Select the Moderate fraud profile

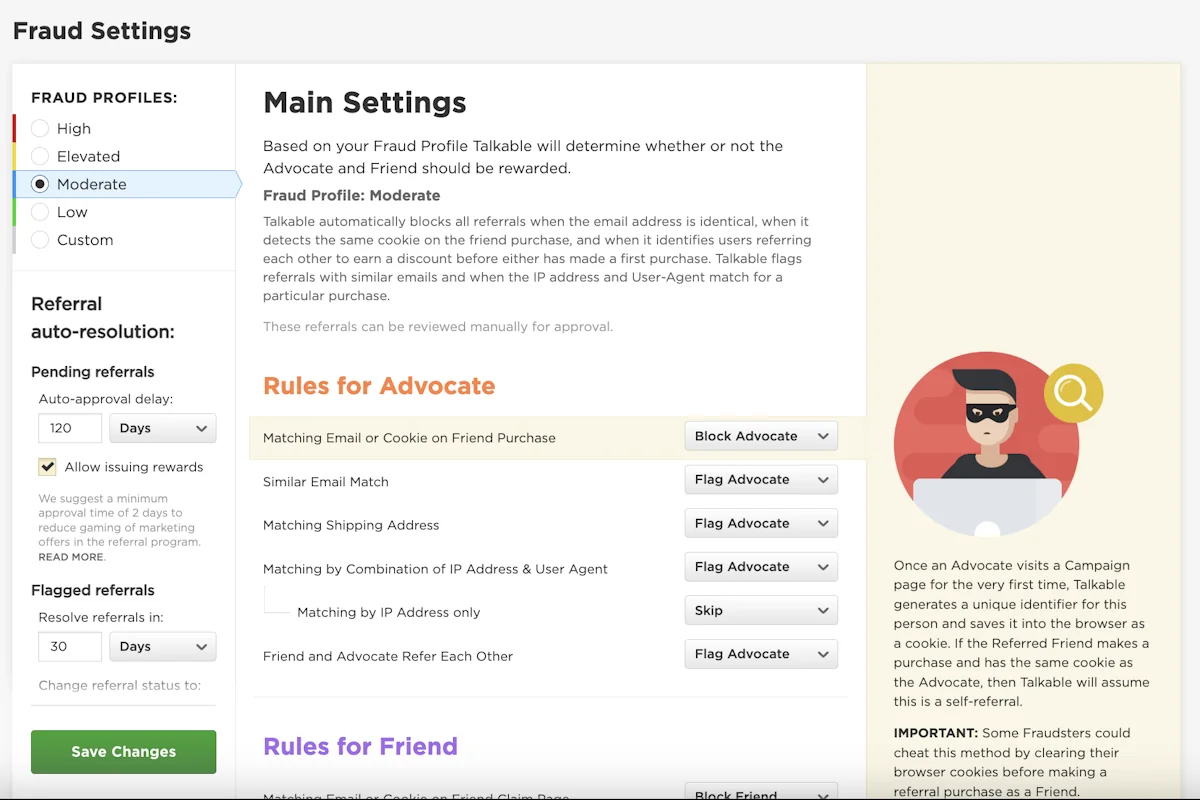click(x=40, y=184)
